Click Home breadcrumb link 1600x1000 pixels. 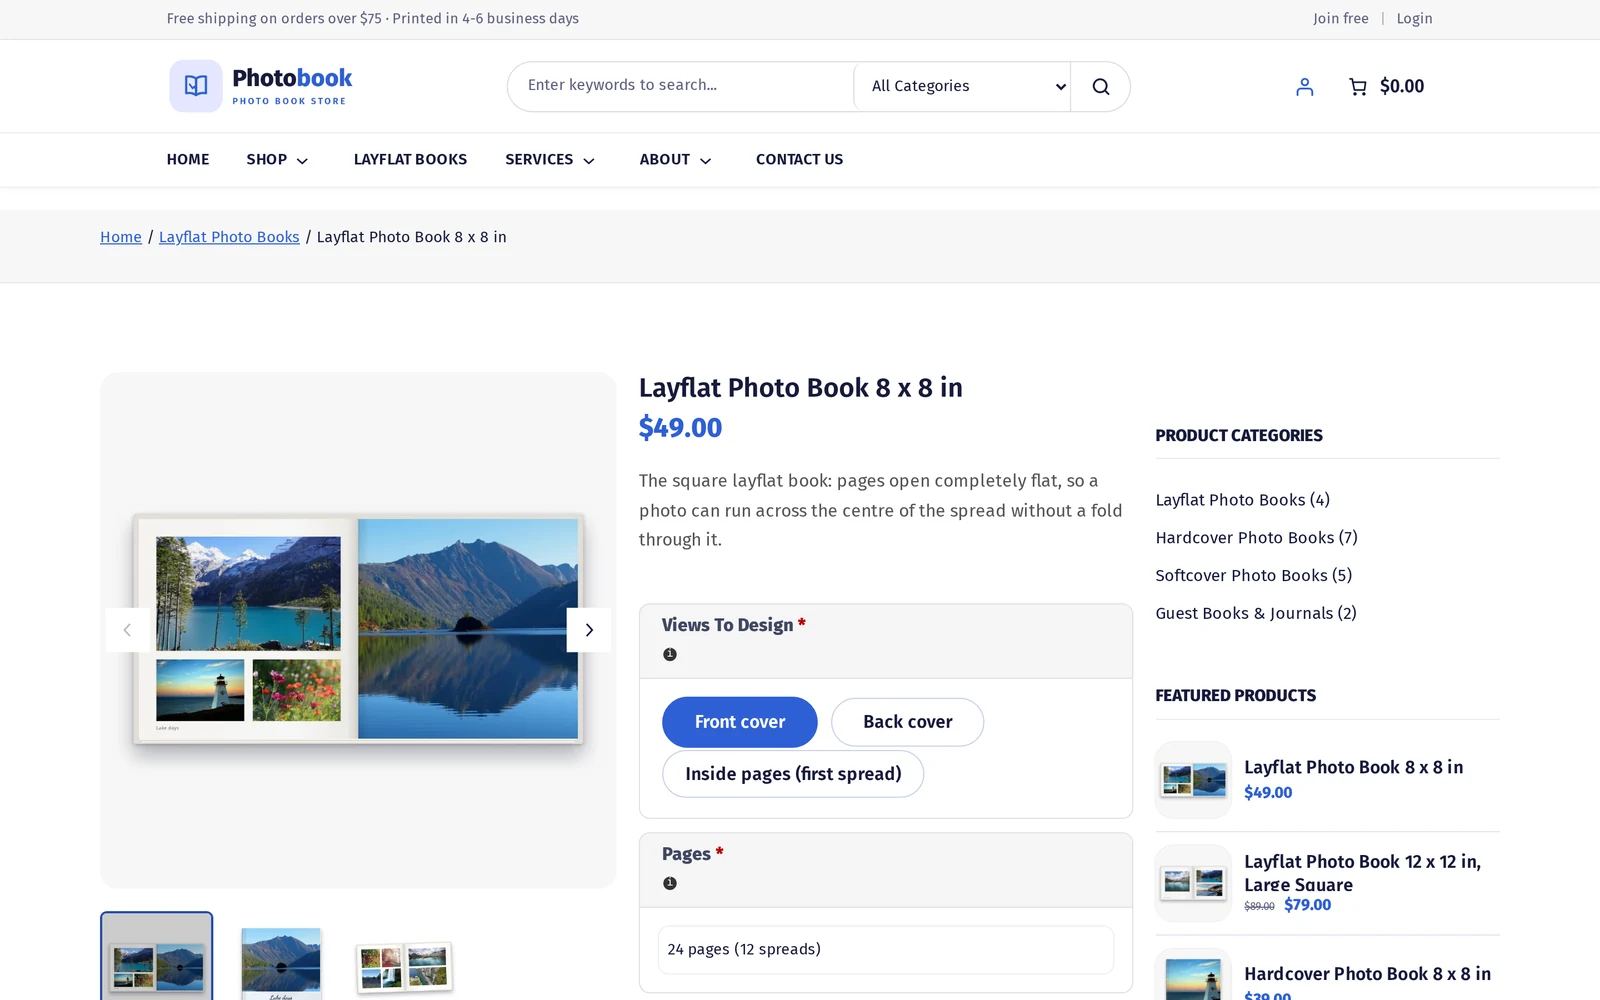point(121,237)
